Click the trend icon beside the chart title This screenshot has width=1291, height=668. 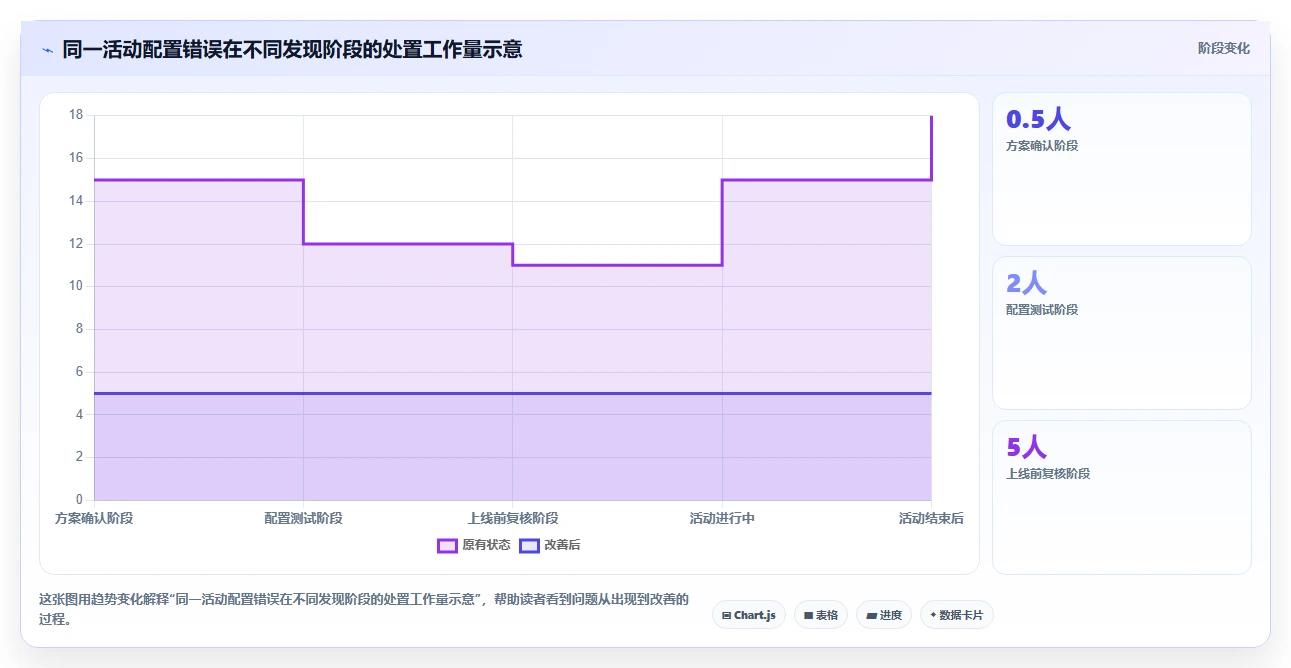point(47,49)
